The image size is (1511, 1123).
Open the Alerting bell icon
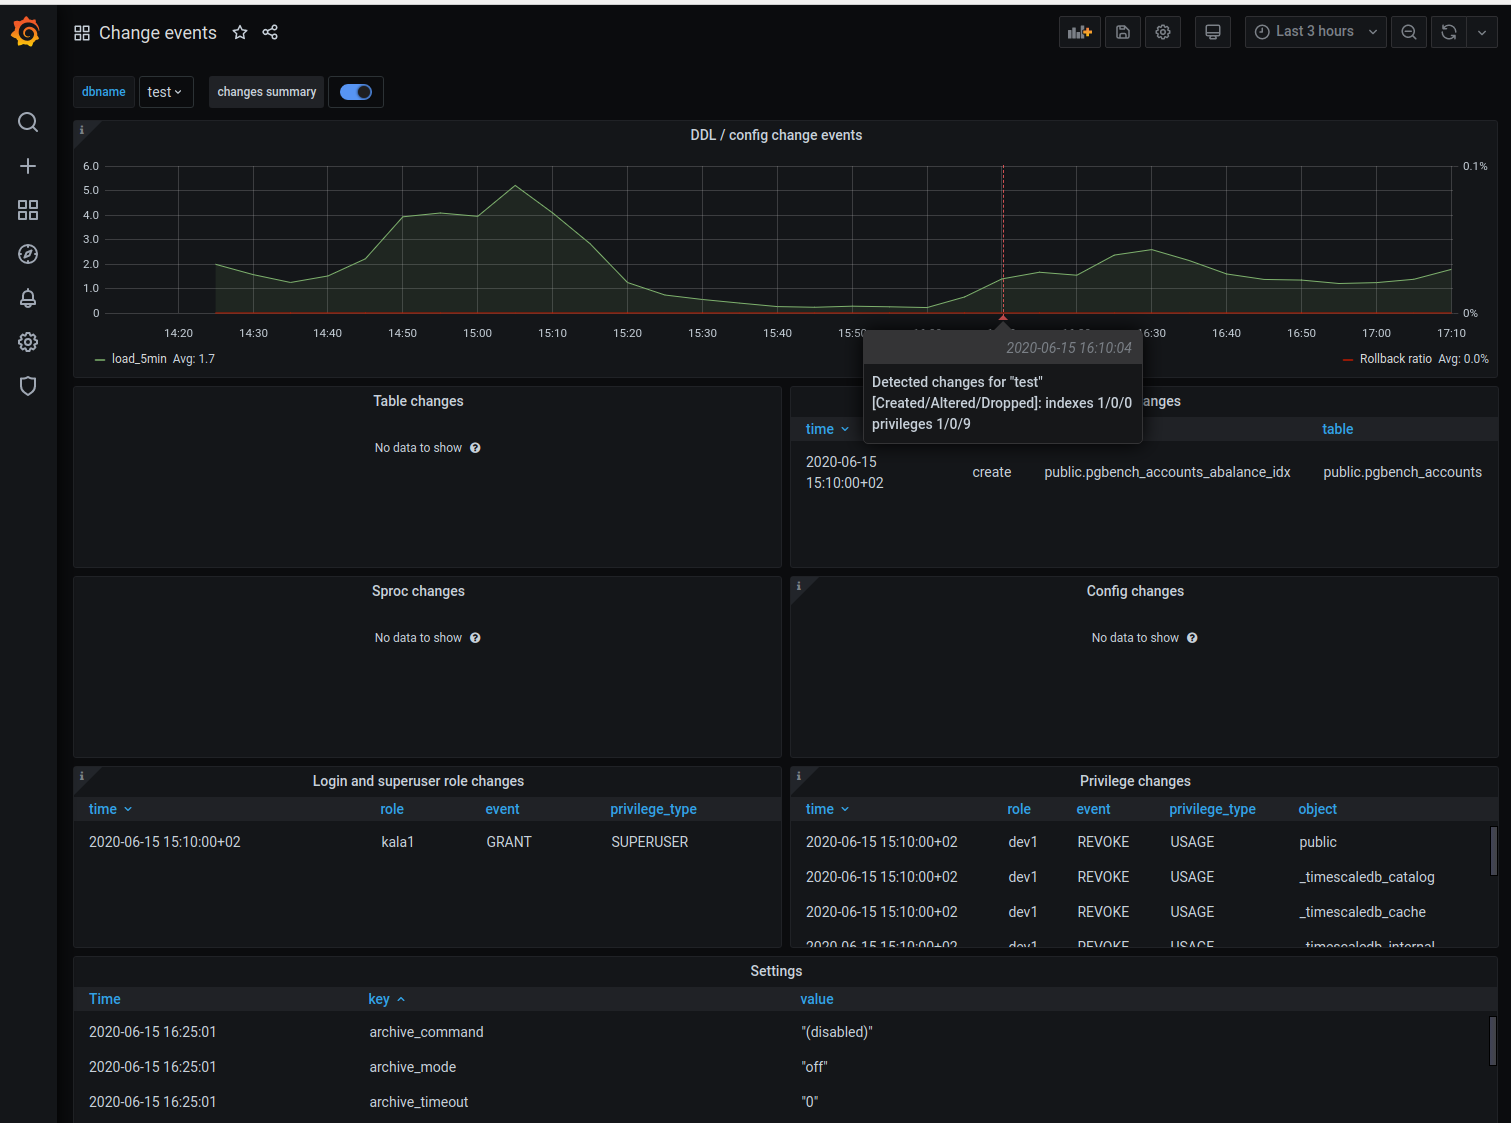point(28,298)
